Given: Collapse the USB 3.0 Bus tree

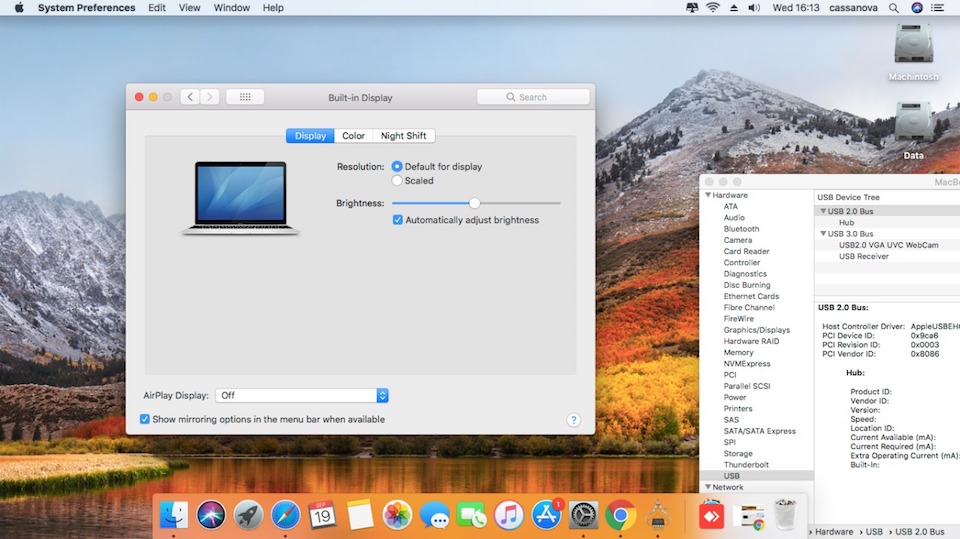Looking at the screenshot, I should [823, 234].
